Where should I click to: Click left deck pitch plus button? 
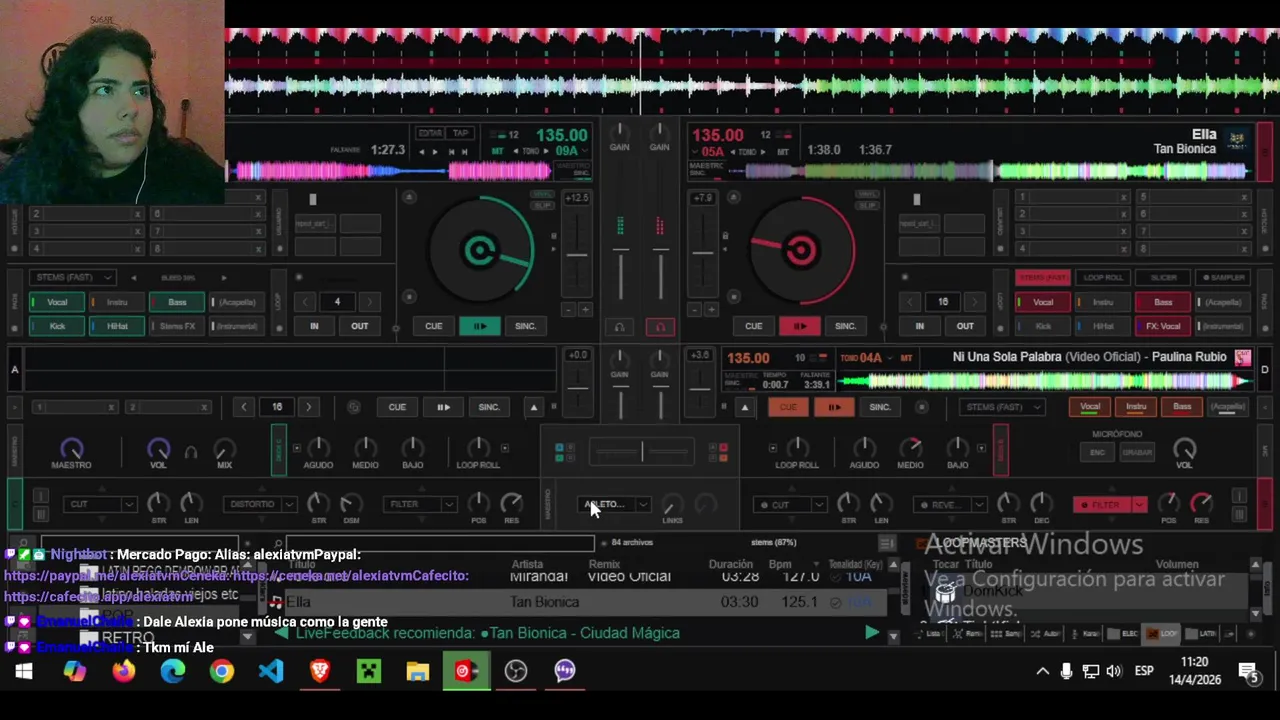(x=586, y=309)
